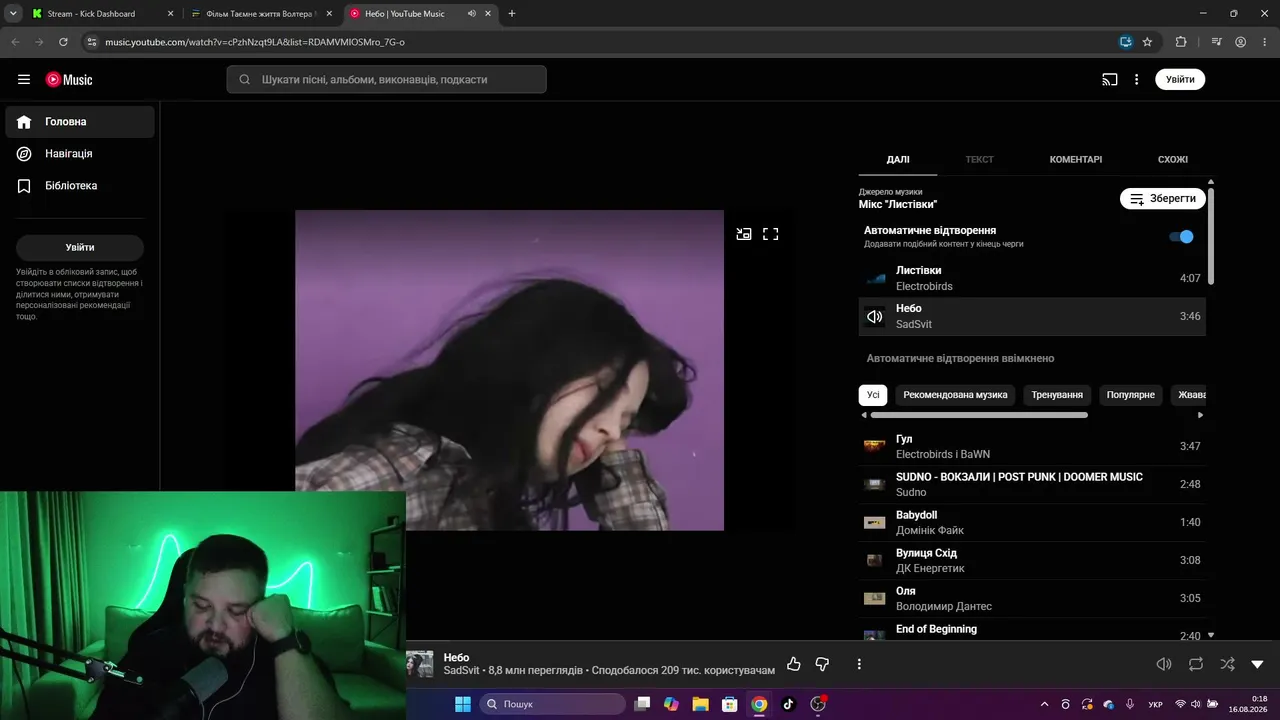The image size is (1280, 720).
Task: Play Листівки by Electrobirds from queue
Action: [x=1032, y=278]
